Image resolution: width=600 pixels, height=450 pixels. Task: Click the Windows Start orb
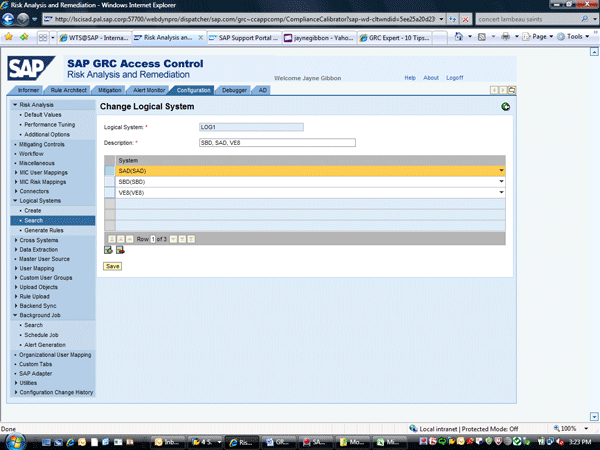[x=14, y=440]
